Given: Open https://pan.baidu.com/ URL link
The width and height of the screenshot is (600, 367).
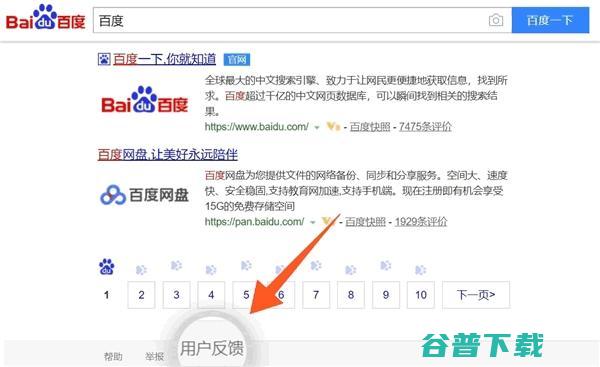Looking at the screenshot, I should [x=254, y=222].
